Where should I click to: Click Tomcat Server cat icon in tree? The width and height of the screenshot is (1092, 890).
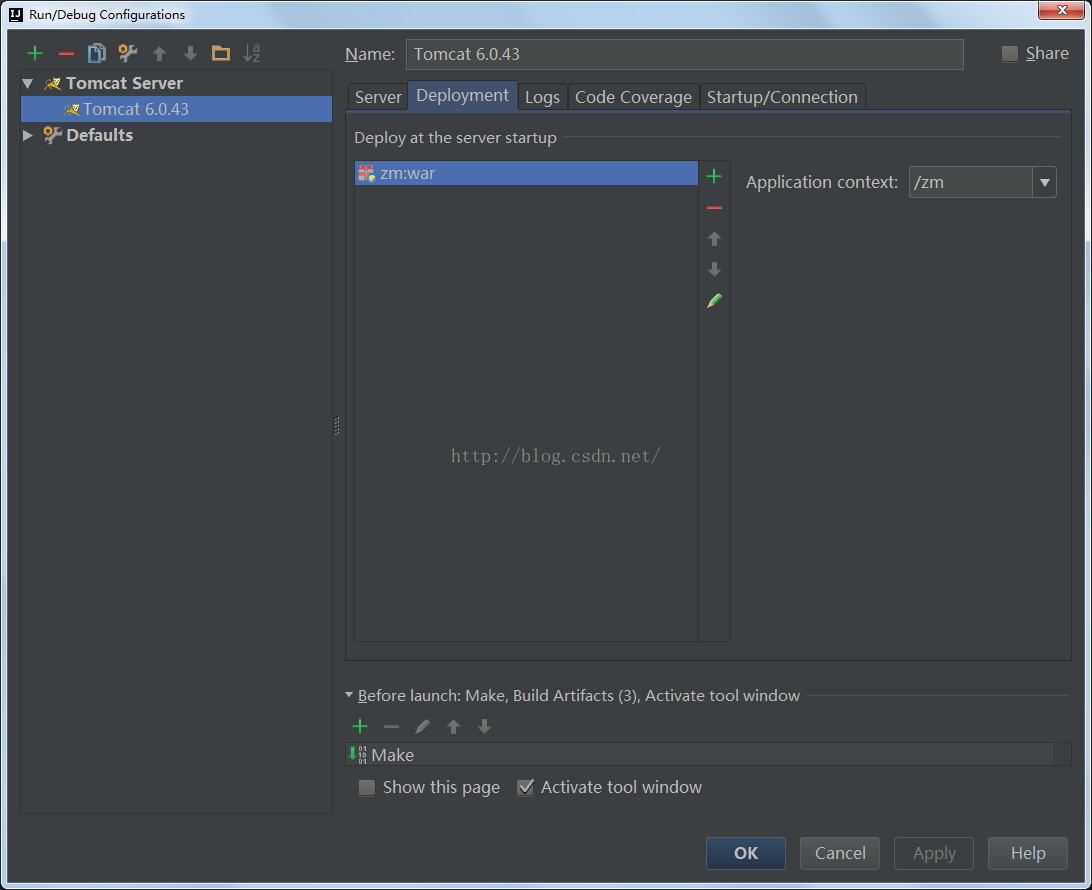click(x=52, y=84)
